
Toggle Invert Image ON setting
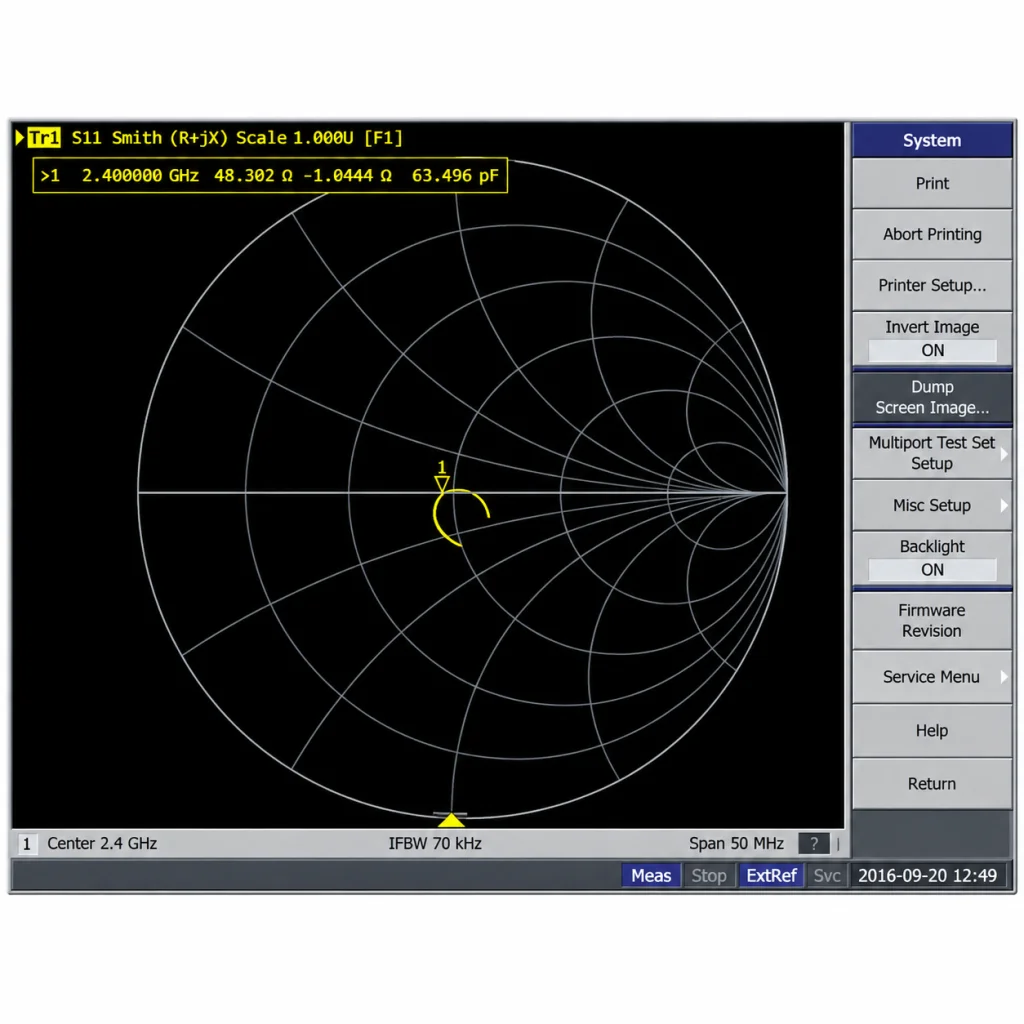coord(932,339)
